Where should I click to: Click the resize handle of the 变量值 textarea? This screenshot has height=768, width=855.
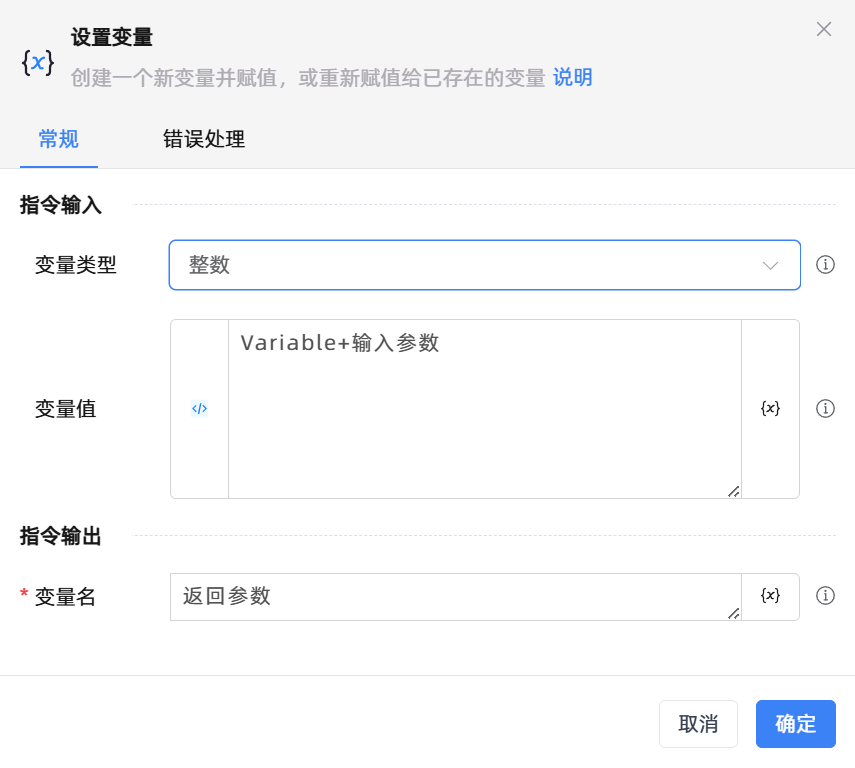[733, 490]
